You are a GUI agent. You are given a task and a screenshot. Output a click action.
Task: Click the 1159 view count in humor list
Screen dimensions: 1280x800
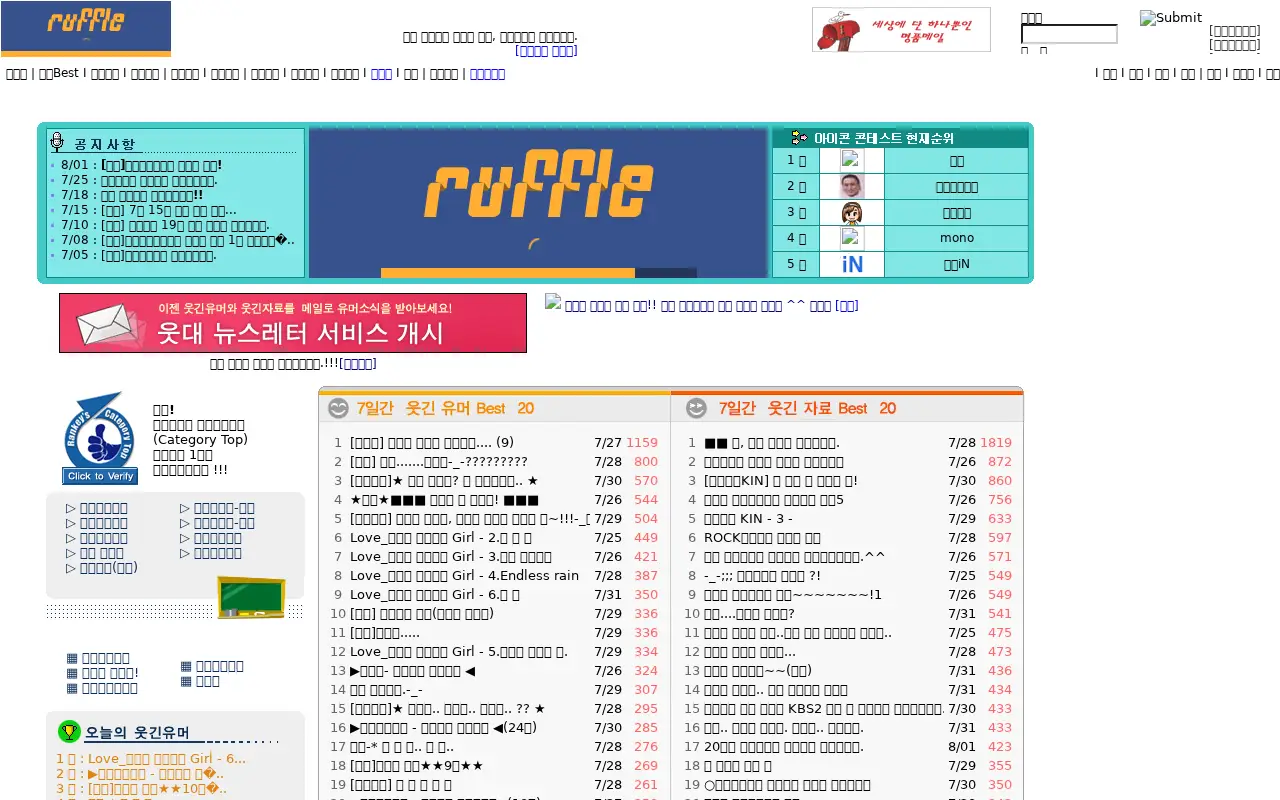coord(642,442)
